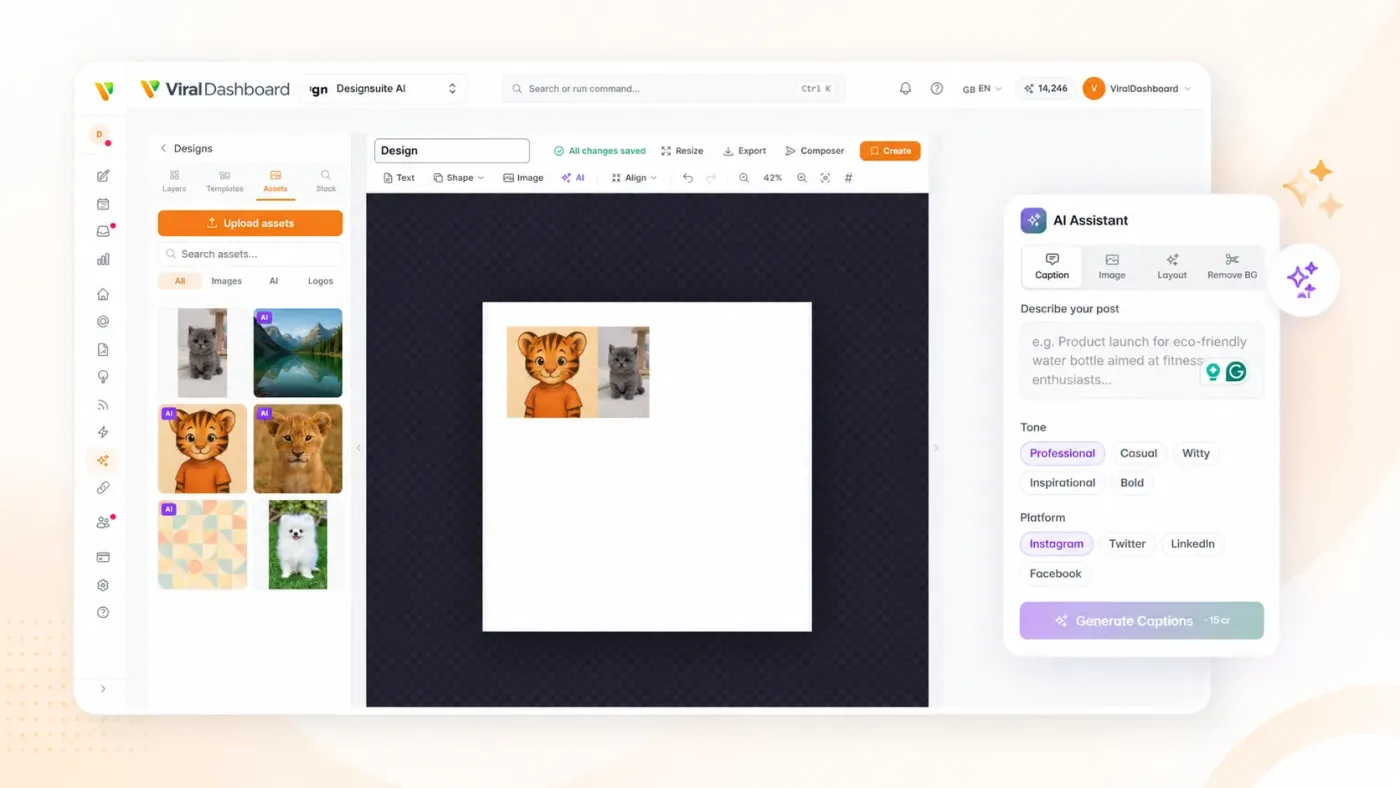The image size is (1400, 788).
Task: Open the analytics bar chart icon
Action: (x=103, y=259)
